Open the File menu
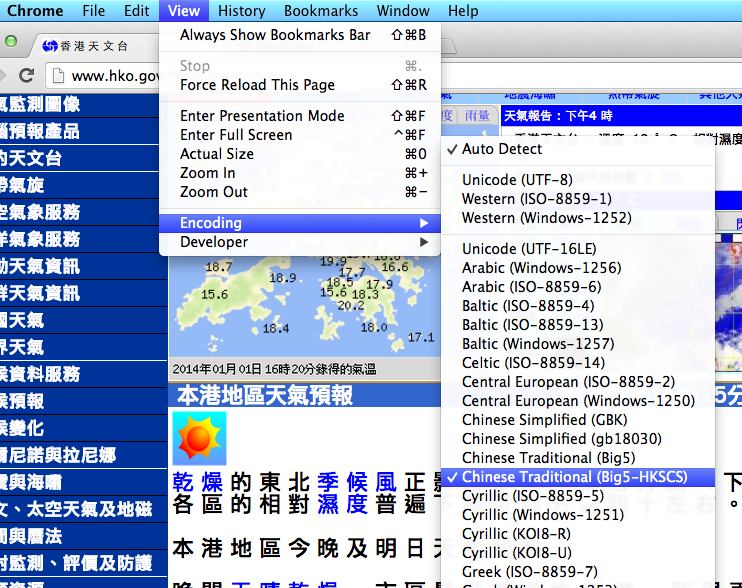This screenshot has height=588, width=742. click(x=94, y=10)
